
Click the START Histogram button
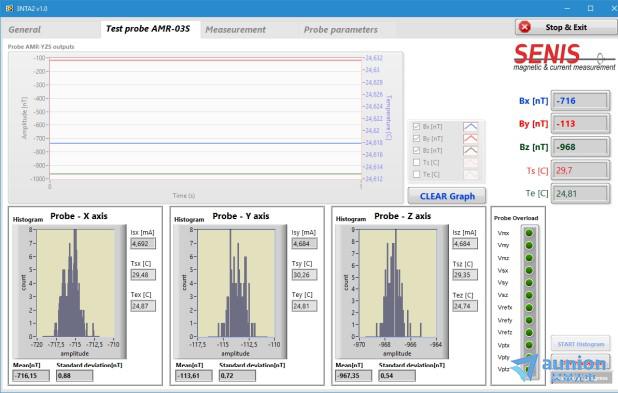(x=581, y=344)
